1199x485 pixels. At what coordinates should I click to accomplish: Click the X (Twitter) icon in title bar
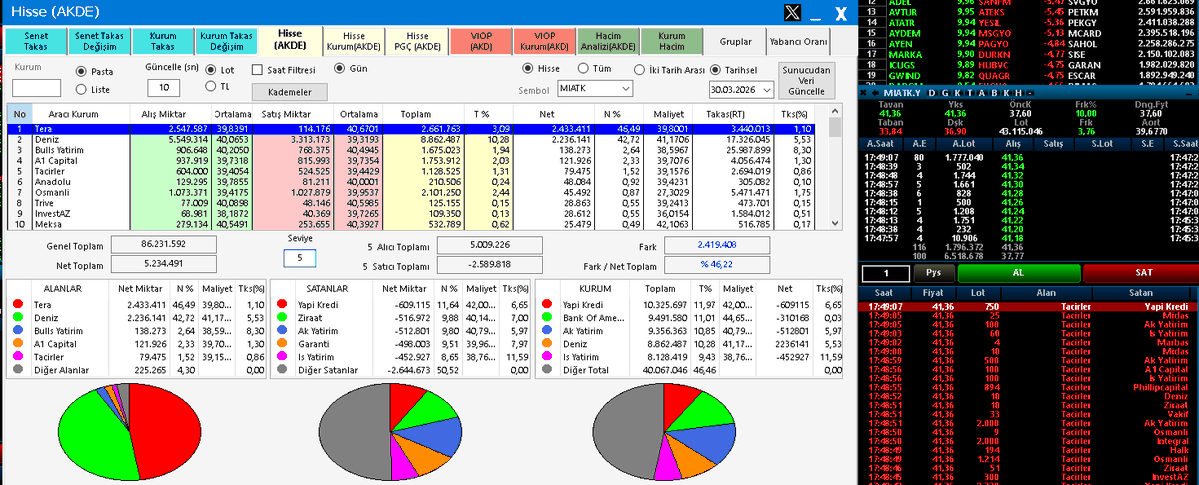(792, 12)
